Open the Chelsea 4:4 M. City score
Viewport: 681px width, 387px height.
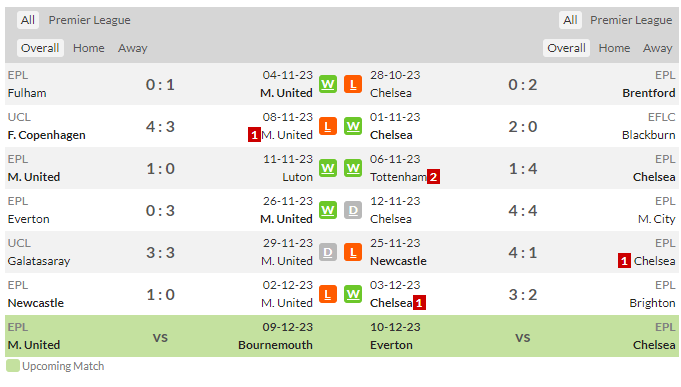pyautogui.click(x=522, y=210)
